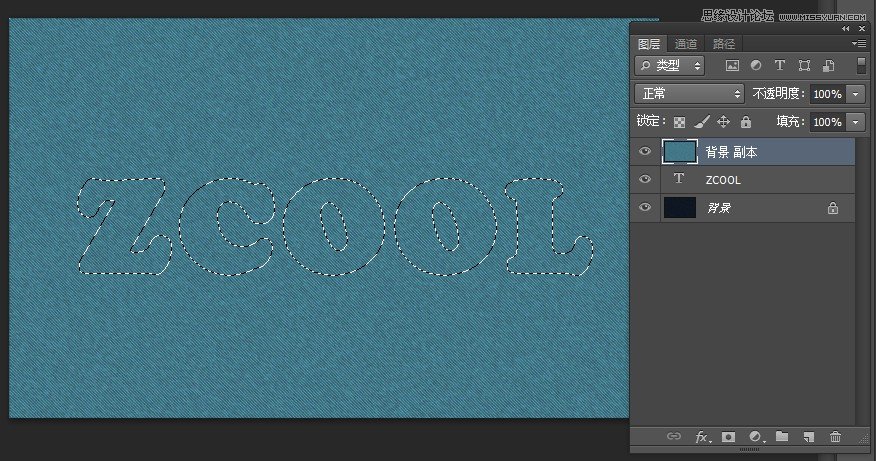Image resolution: width=876 pixels, height=461 pixels.
Task: Filter layers by pixel layer icon
Action: [x=732, y=65]
